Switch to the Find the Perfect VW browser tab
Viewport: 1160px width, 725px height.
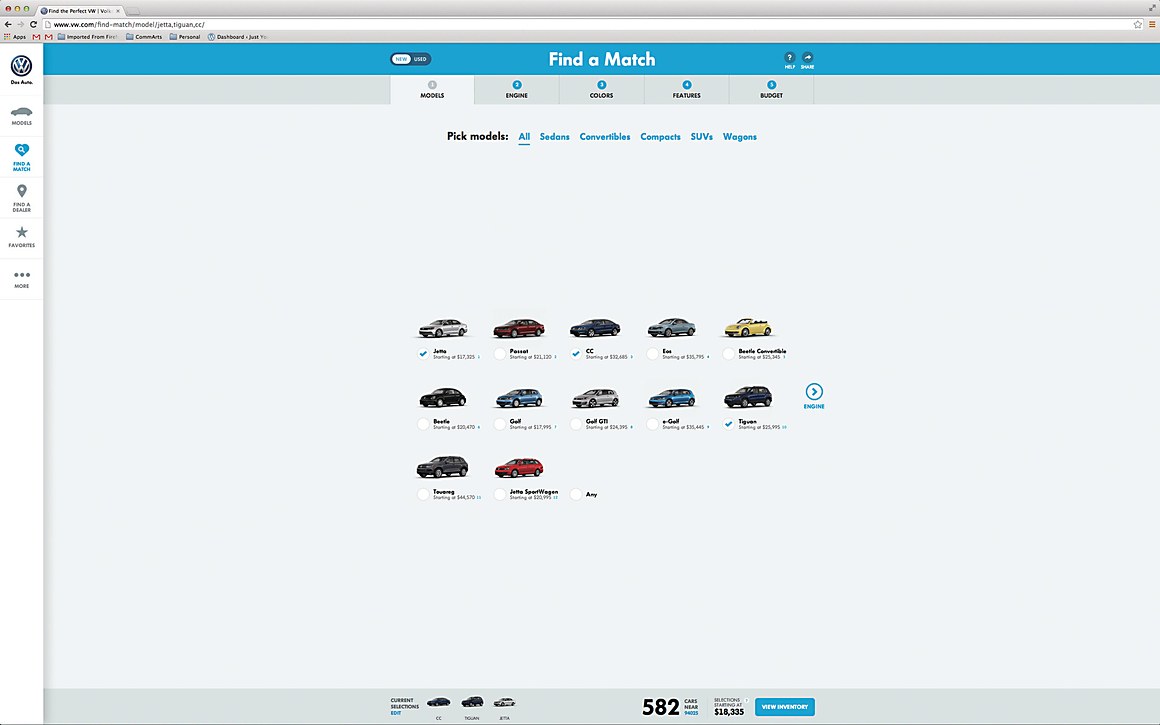[x=79, y=11]
